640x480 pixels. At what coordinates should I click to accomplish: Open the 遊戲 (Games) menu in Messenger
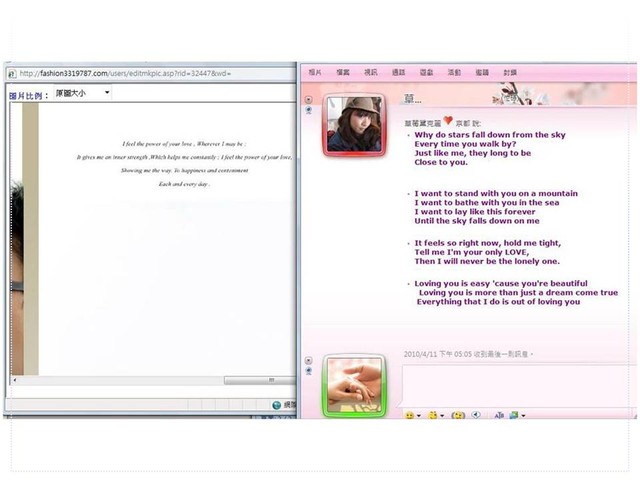(x=427, y=72)
